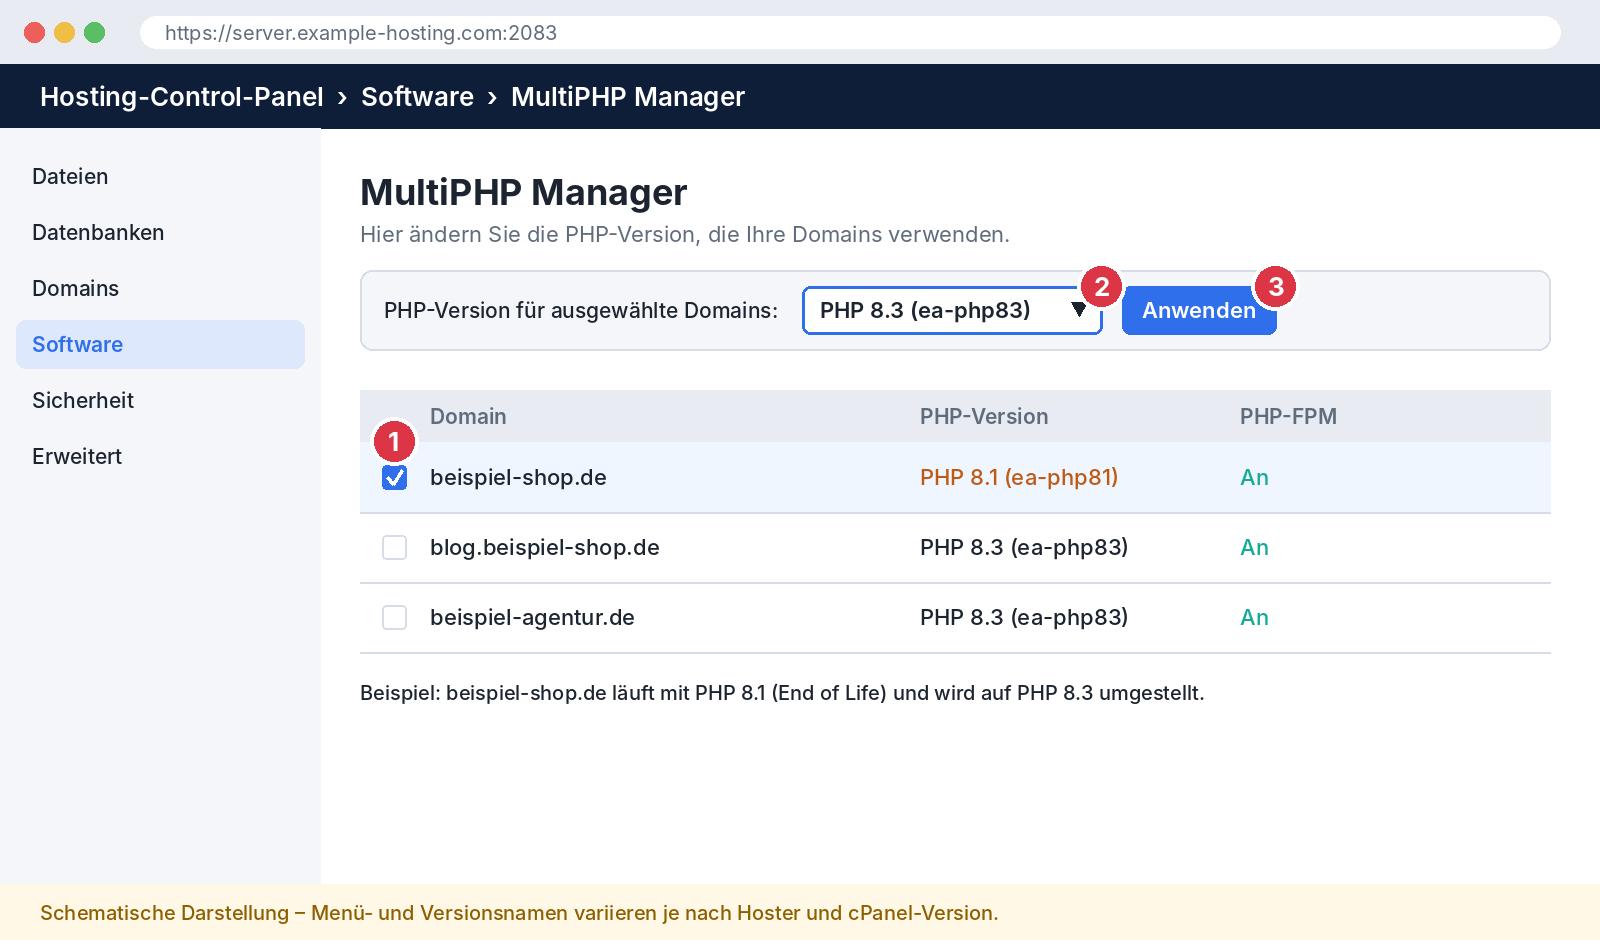The width and height of the screenshot is (1600, 940).
Task: Check the blog.beispiel-shop.de checkbox
Action: pos(395,548)
